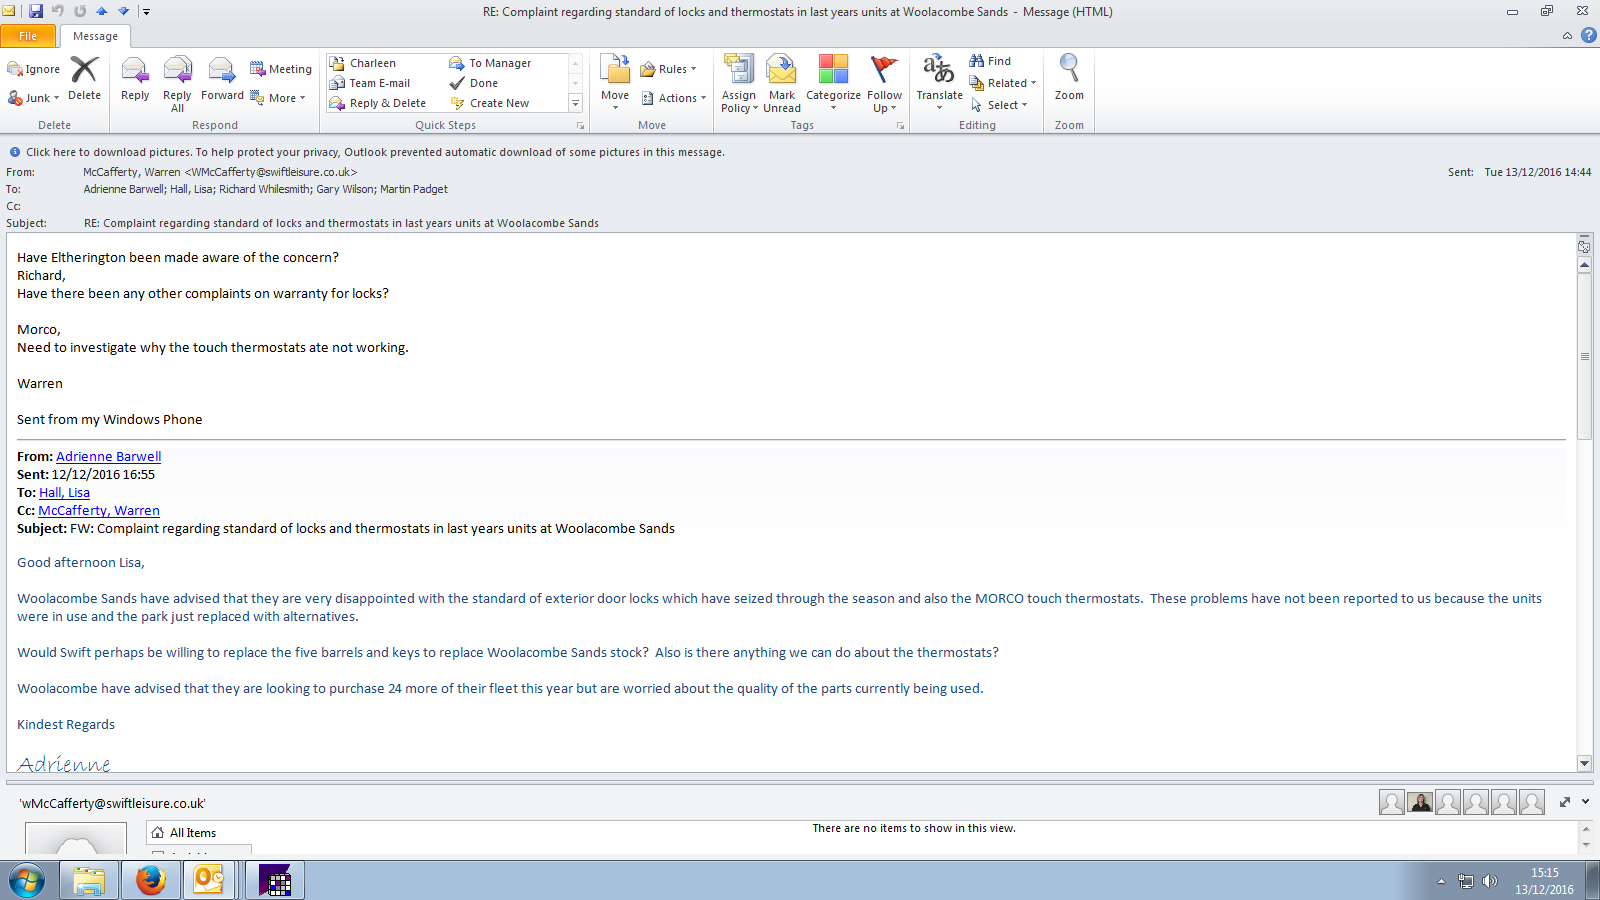This screenshot has width=1600, height=900.
Task: Click the message body scroll up arrow
Action: pyautogui.click(x=1584, y=265)
